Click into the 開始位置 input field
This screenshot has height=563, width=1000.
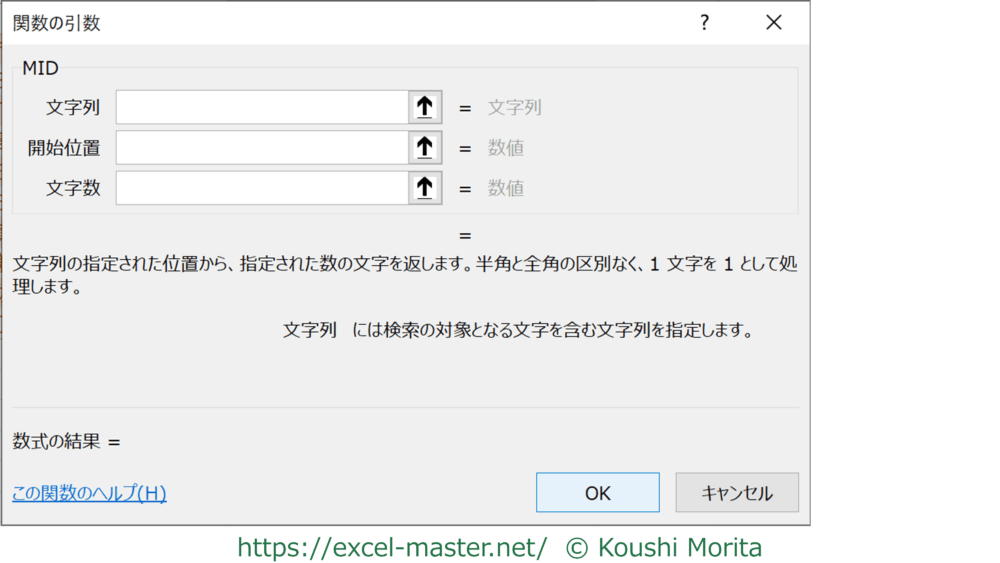coord(262,148)
